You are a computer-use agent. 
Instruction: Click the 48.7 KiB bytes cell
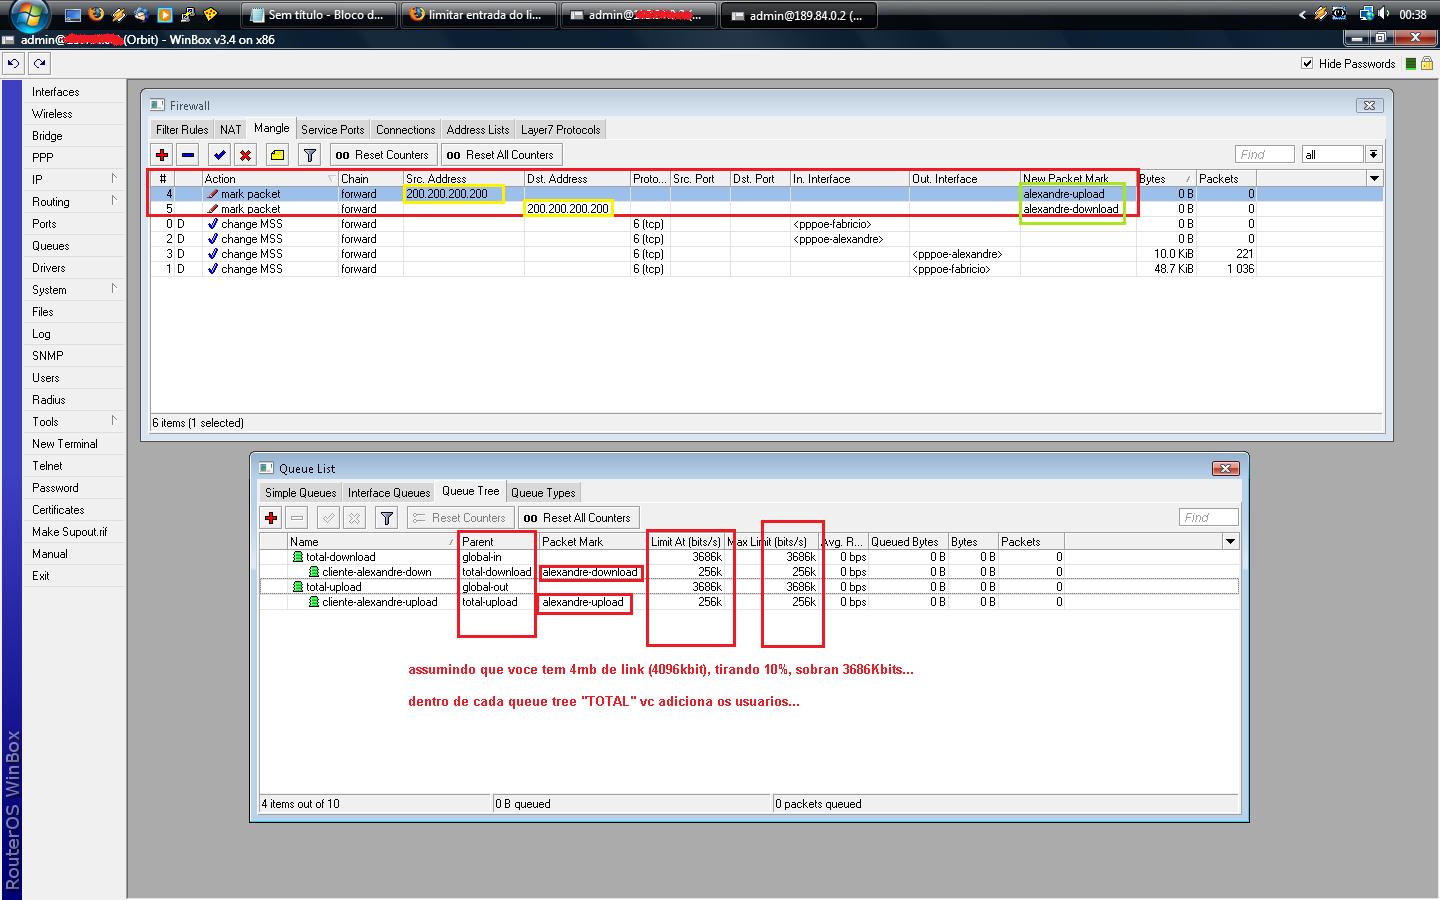1174,269
